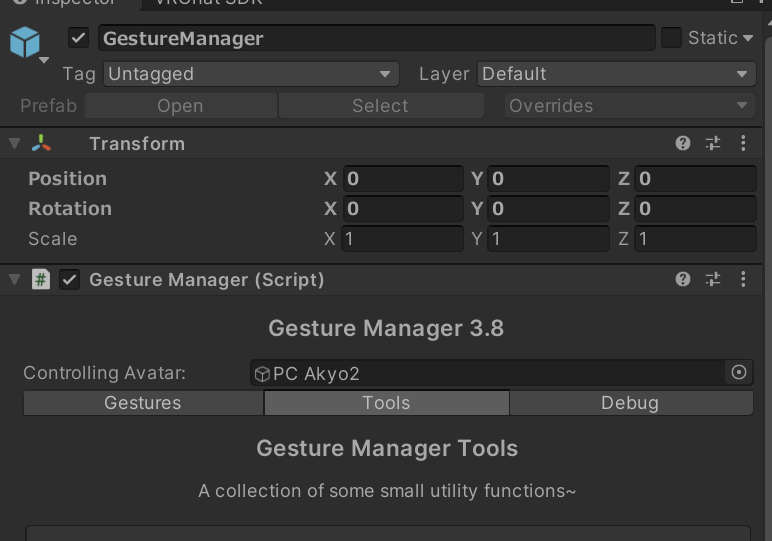The image size is (772, 541).
Task: Switch to the Debug tab
Action: (x=631, y=403)
